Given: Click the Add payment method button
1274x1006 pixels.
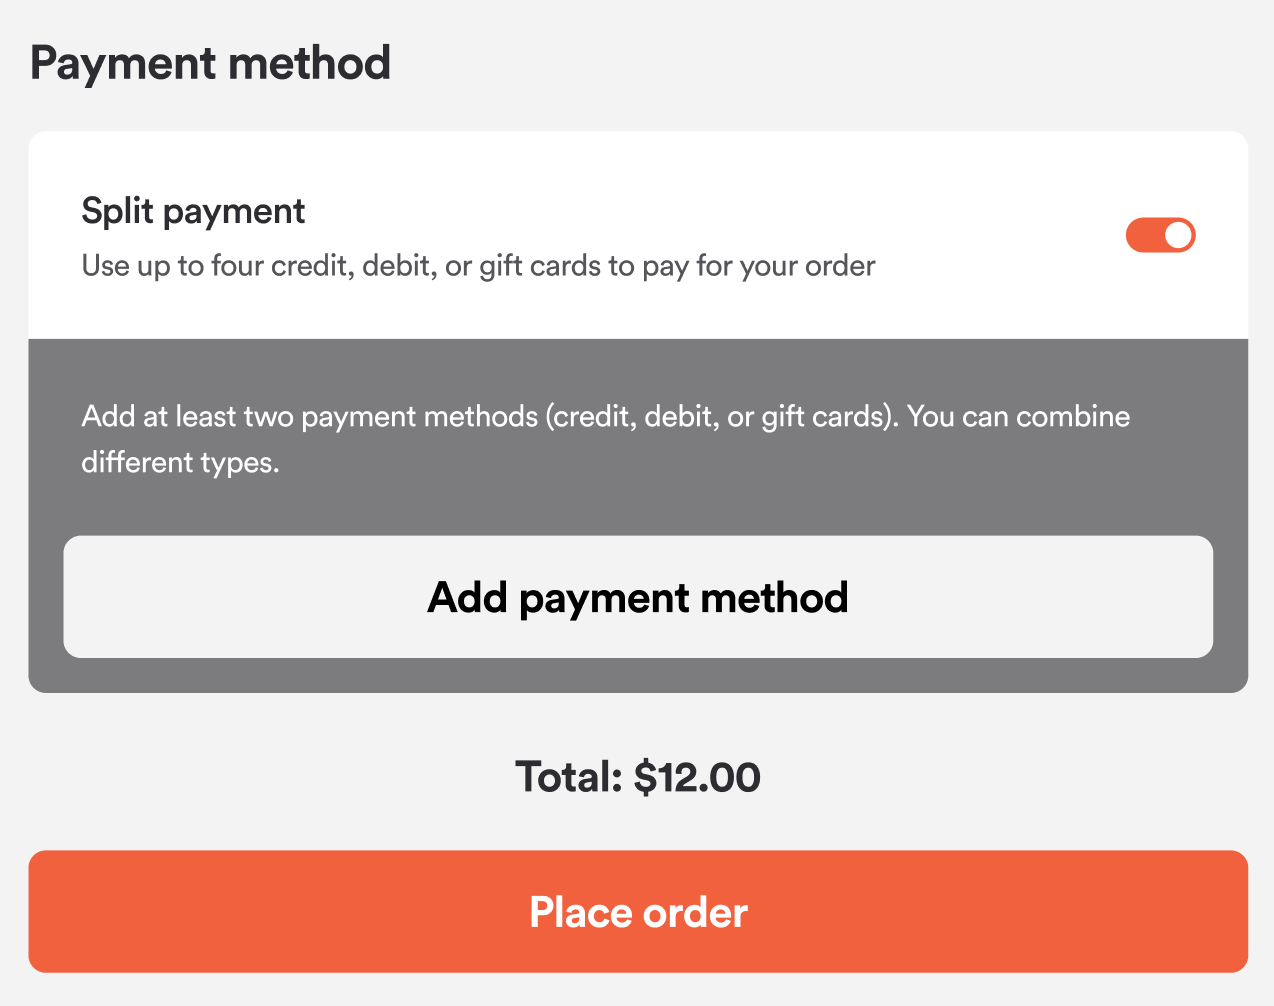Looking at the screenshot, I should click(x=638, y=597).
